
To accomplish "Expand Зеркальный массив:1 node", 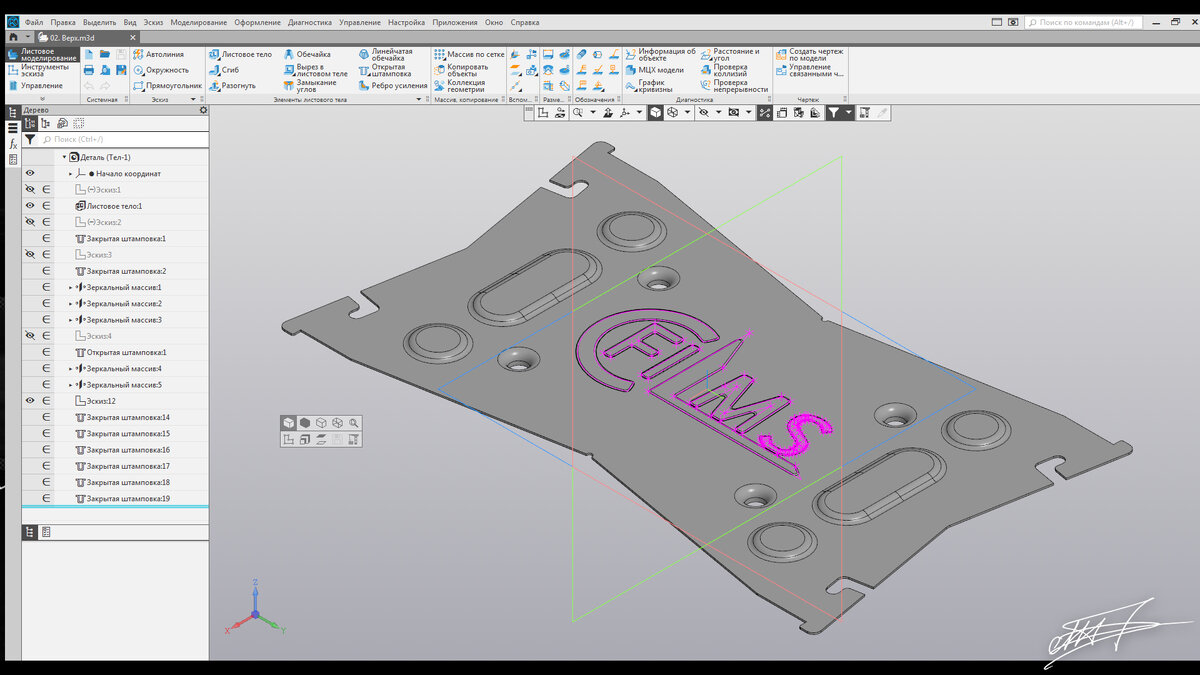I will 71,287.
